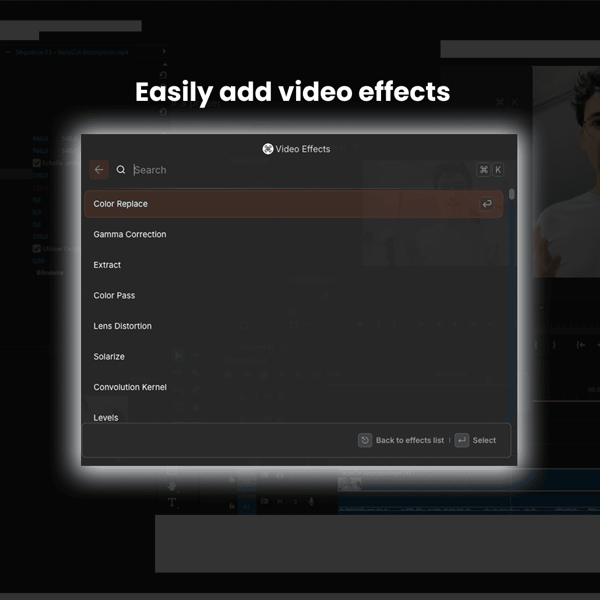Screen dimensions: 600x600
Task: Click the orange back arrow button
Action: [x=99, y=170]
